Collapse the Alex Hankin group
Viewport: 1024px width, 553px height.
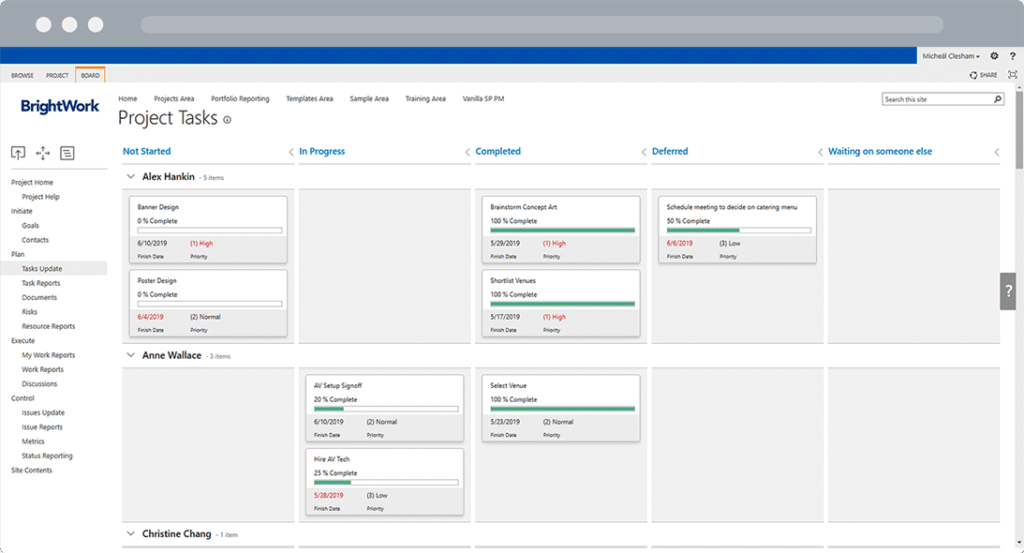[129, 177]
